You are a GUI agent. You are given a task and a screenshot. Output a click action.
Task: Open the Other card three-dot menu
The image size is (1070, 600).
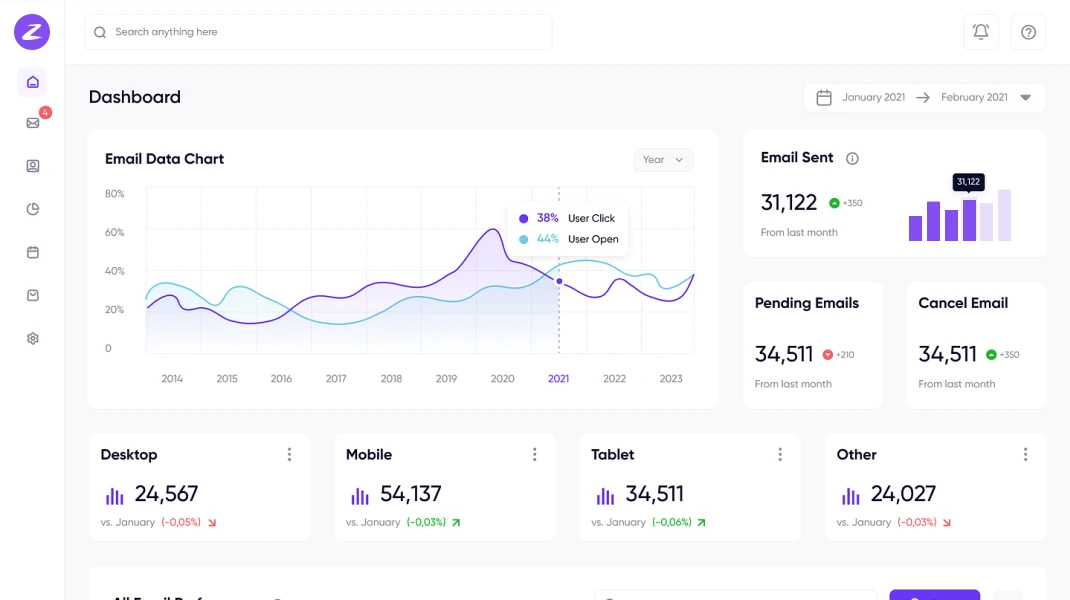coord(1025,455)
